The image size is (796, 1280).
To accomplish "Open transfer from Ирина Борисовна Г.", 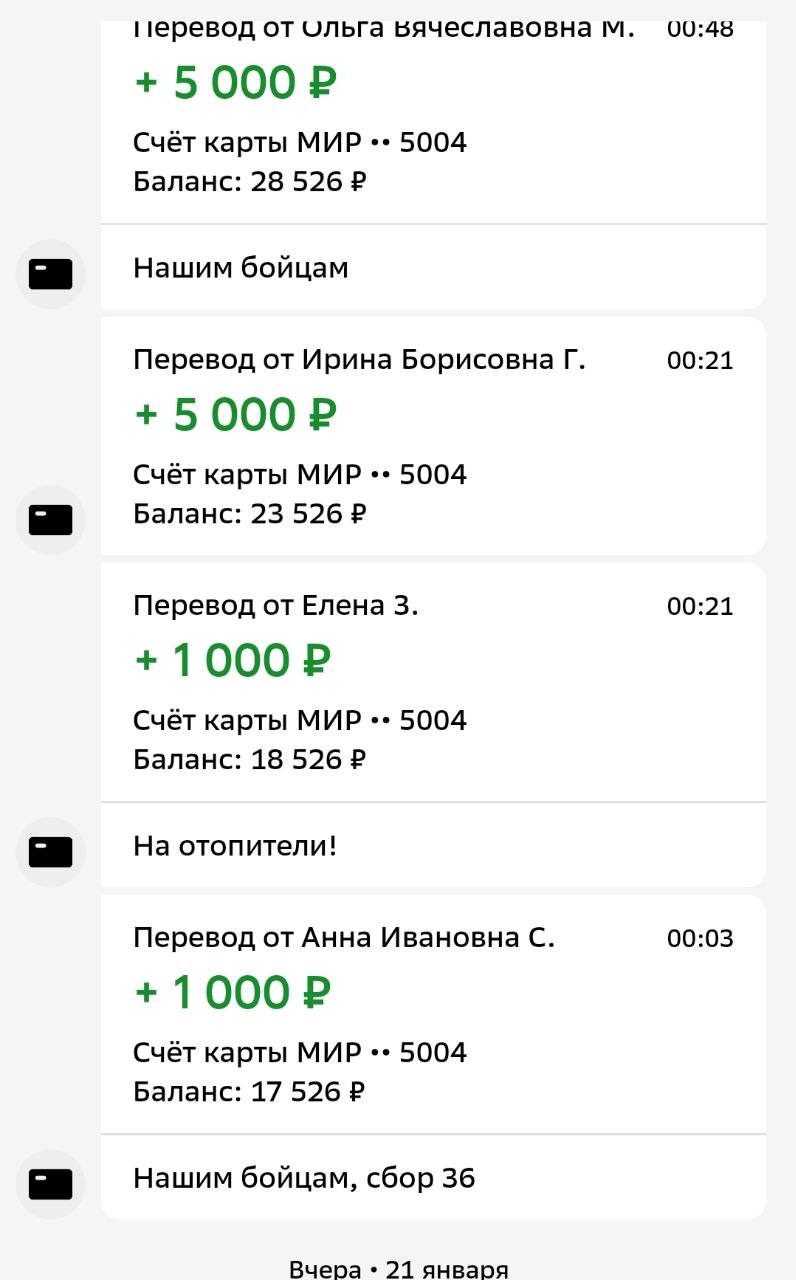I will [x=433, y=436].
